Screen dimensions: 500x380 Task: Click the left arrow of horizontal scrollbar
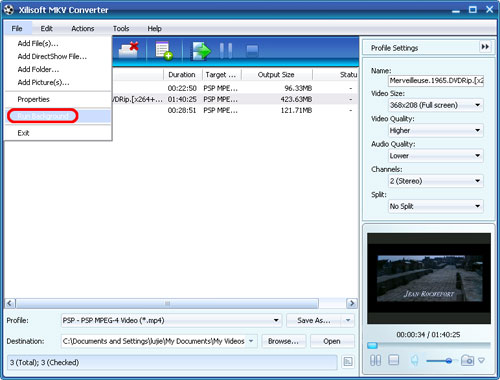(x=10, y=303)
